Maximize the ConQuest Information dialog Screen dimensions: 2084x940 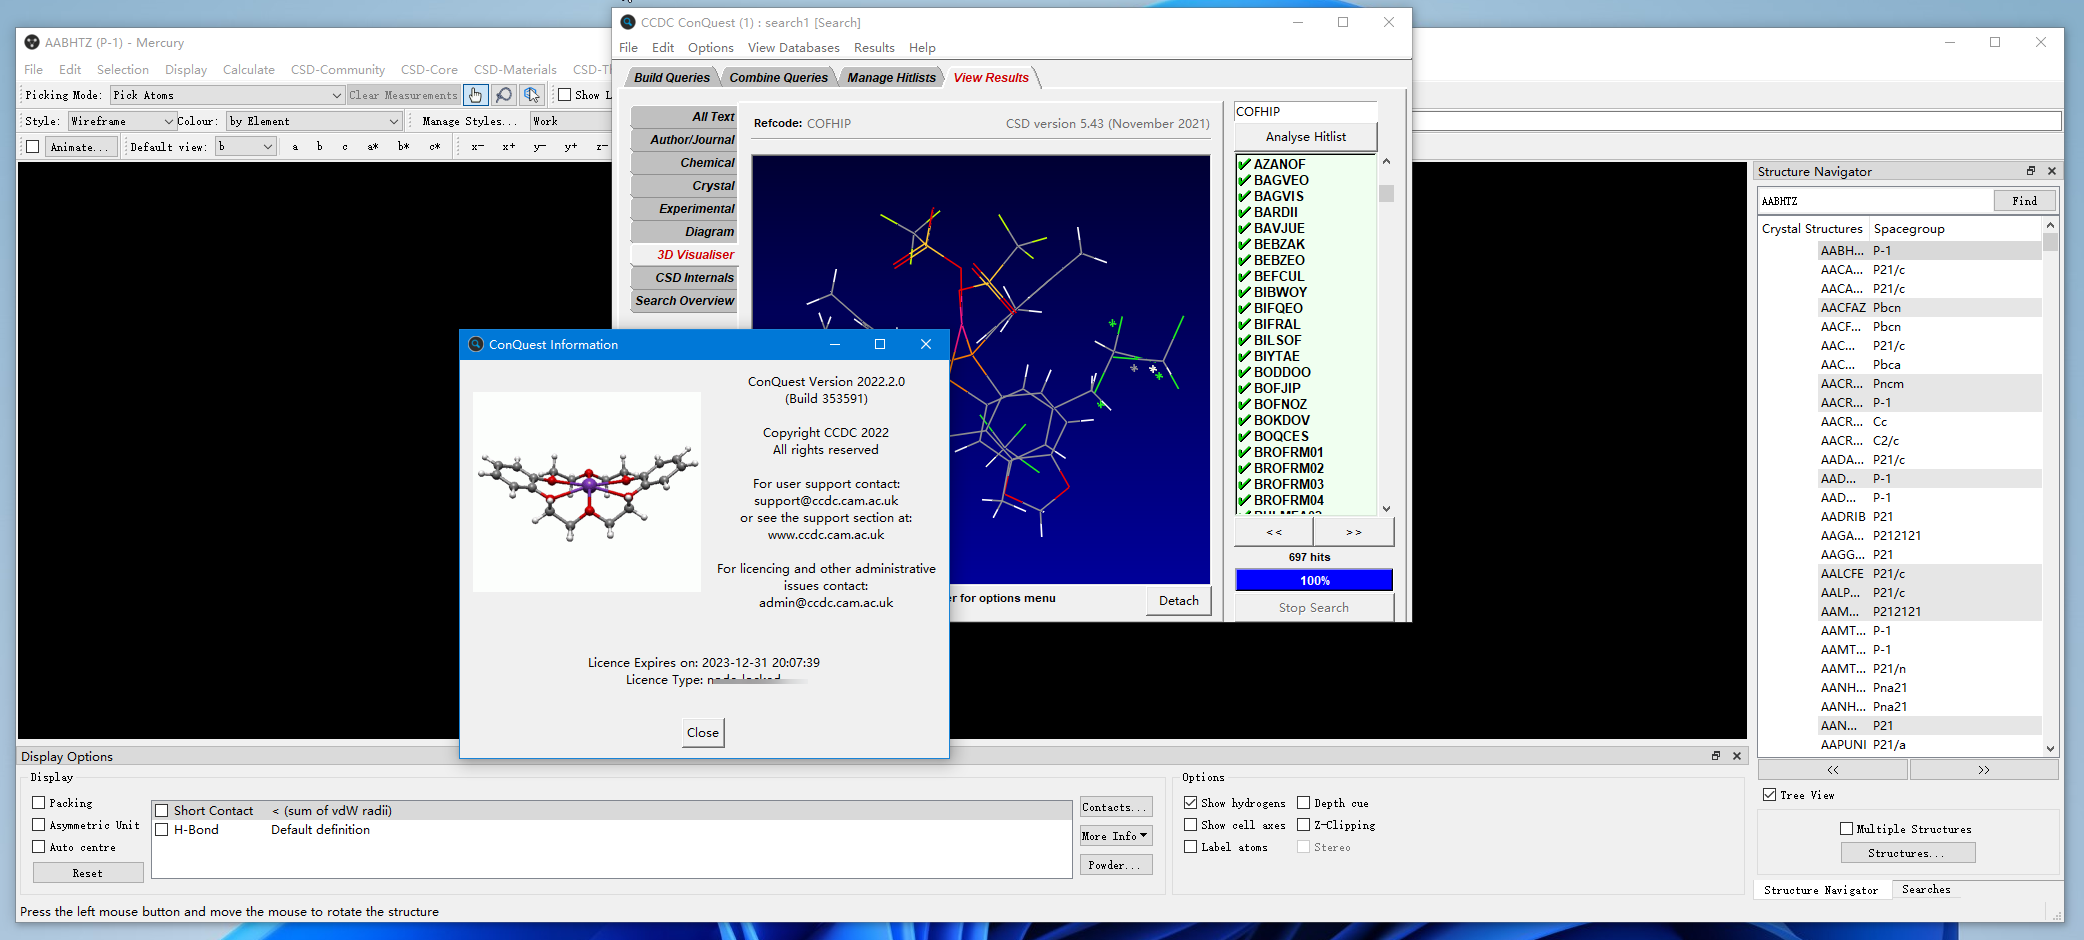coord(880,344)
